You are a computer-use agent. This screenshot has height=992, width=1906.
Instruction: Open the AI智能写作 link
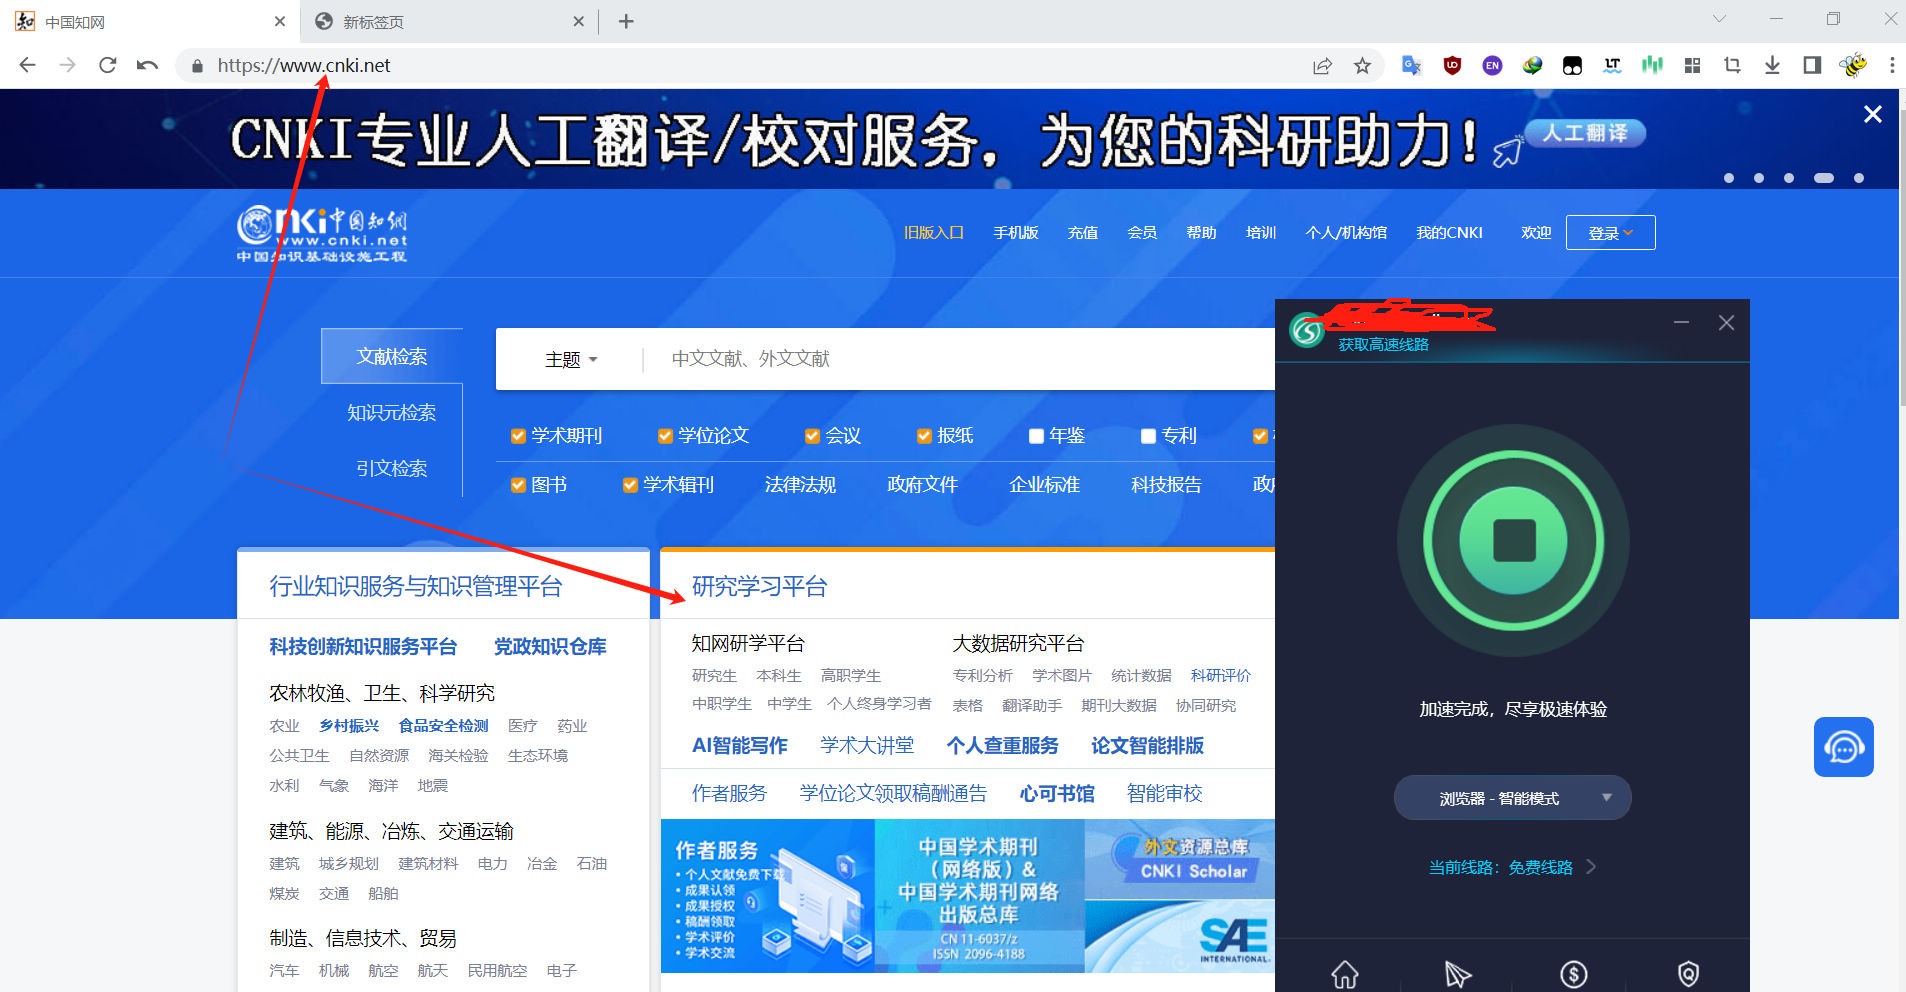[x=739, y=745]
